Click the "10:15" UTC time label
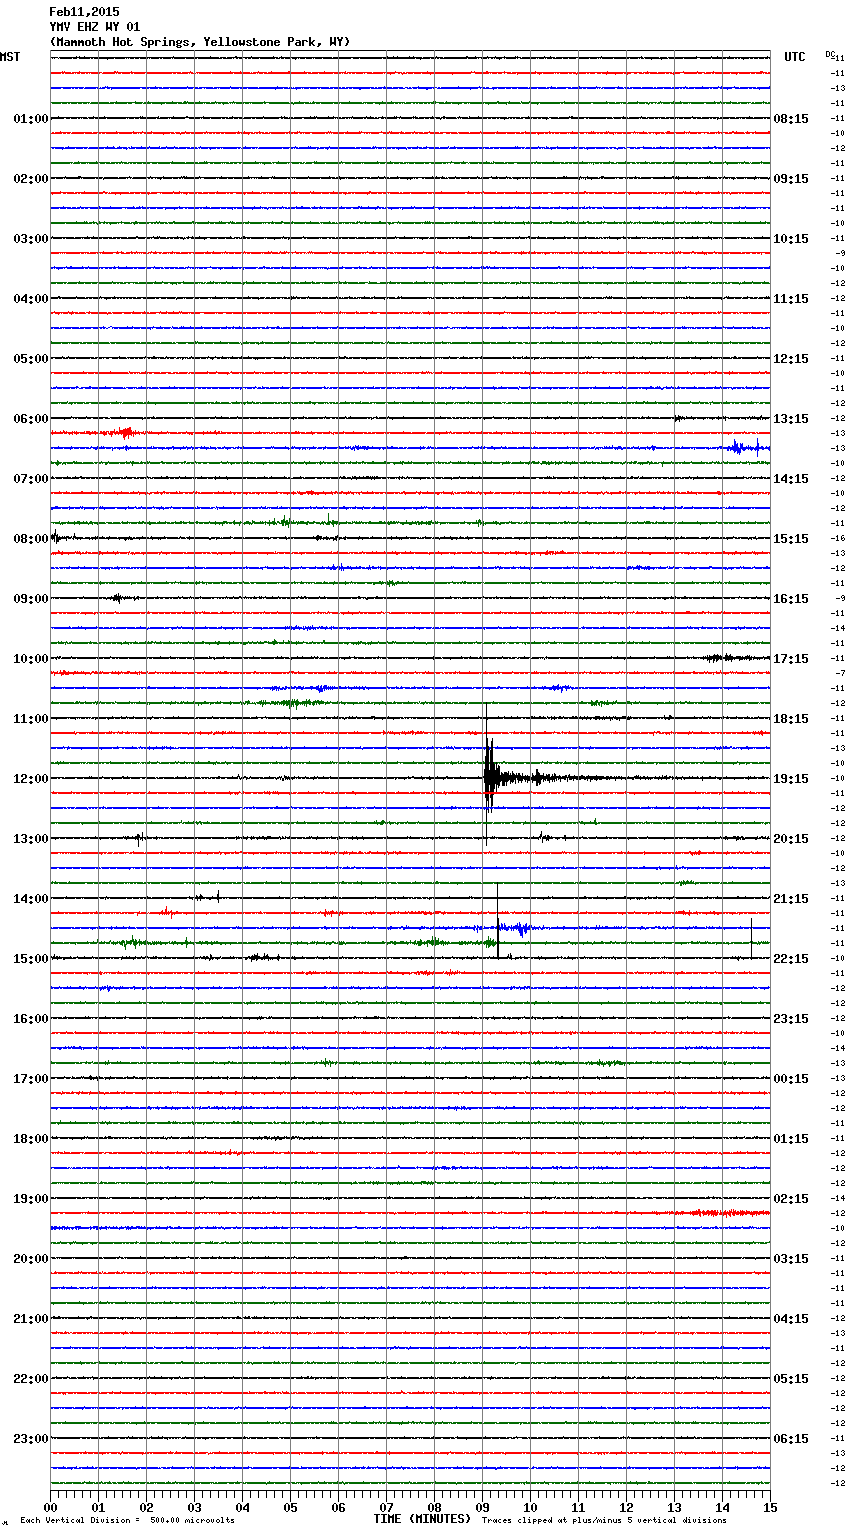Screen dimensions: 850x1534 (791, 239)
